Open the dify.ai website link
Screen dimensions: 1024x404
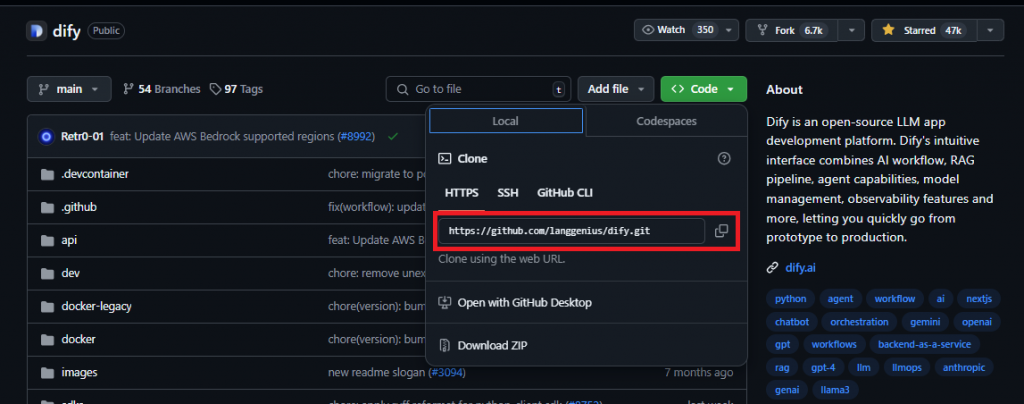[801, 268]
